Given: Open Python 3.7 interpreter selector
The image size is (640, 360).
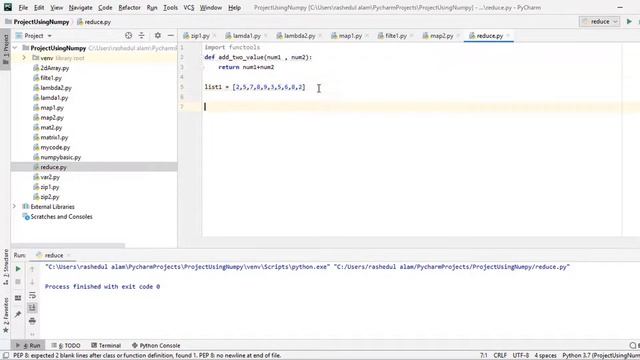Looking at the screenshot, I should 601,356.
